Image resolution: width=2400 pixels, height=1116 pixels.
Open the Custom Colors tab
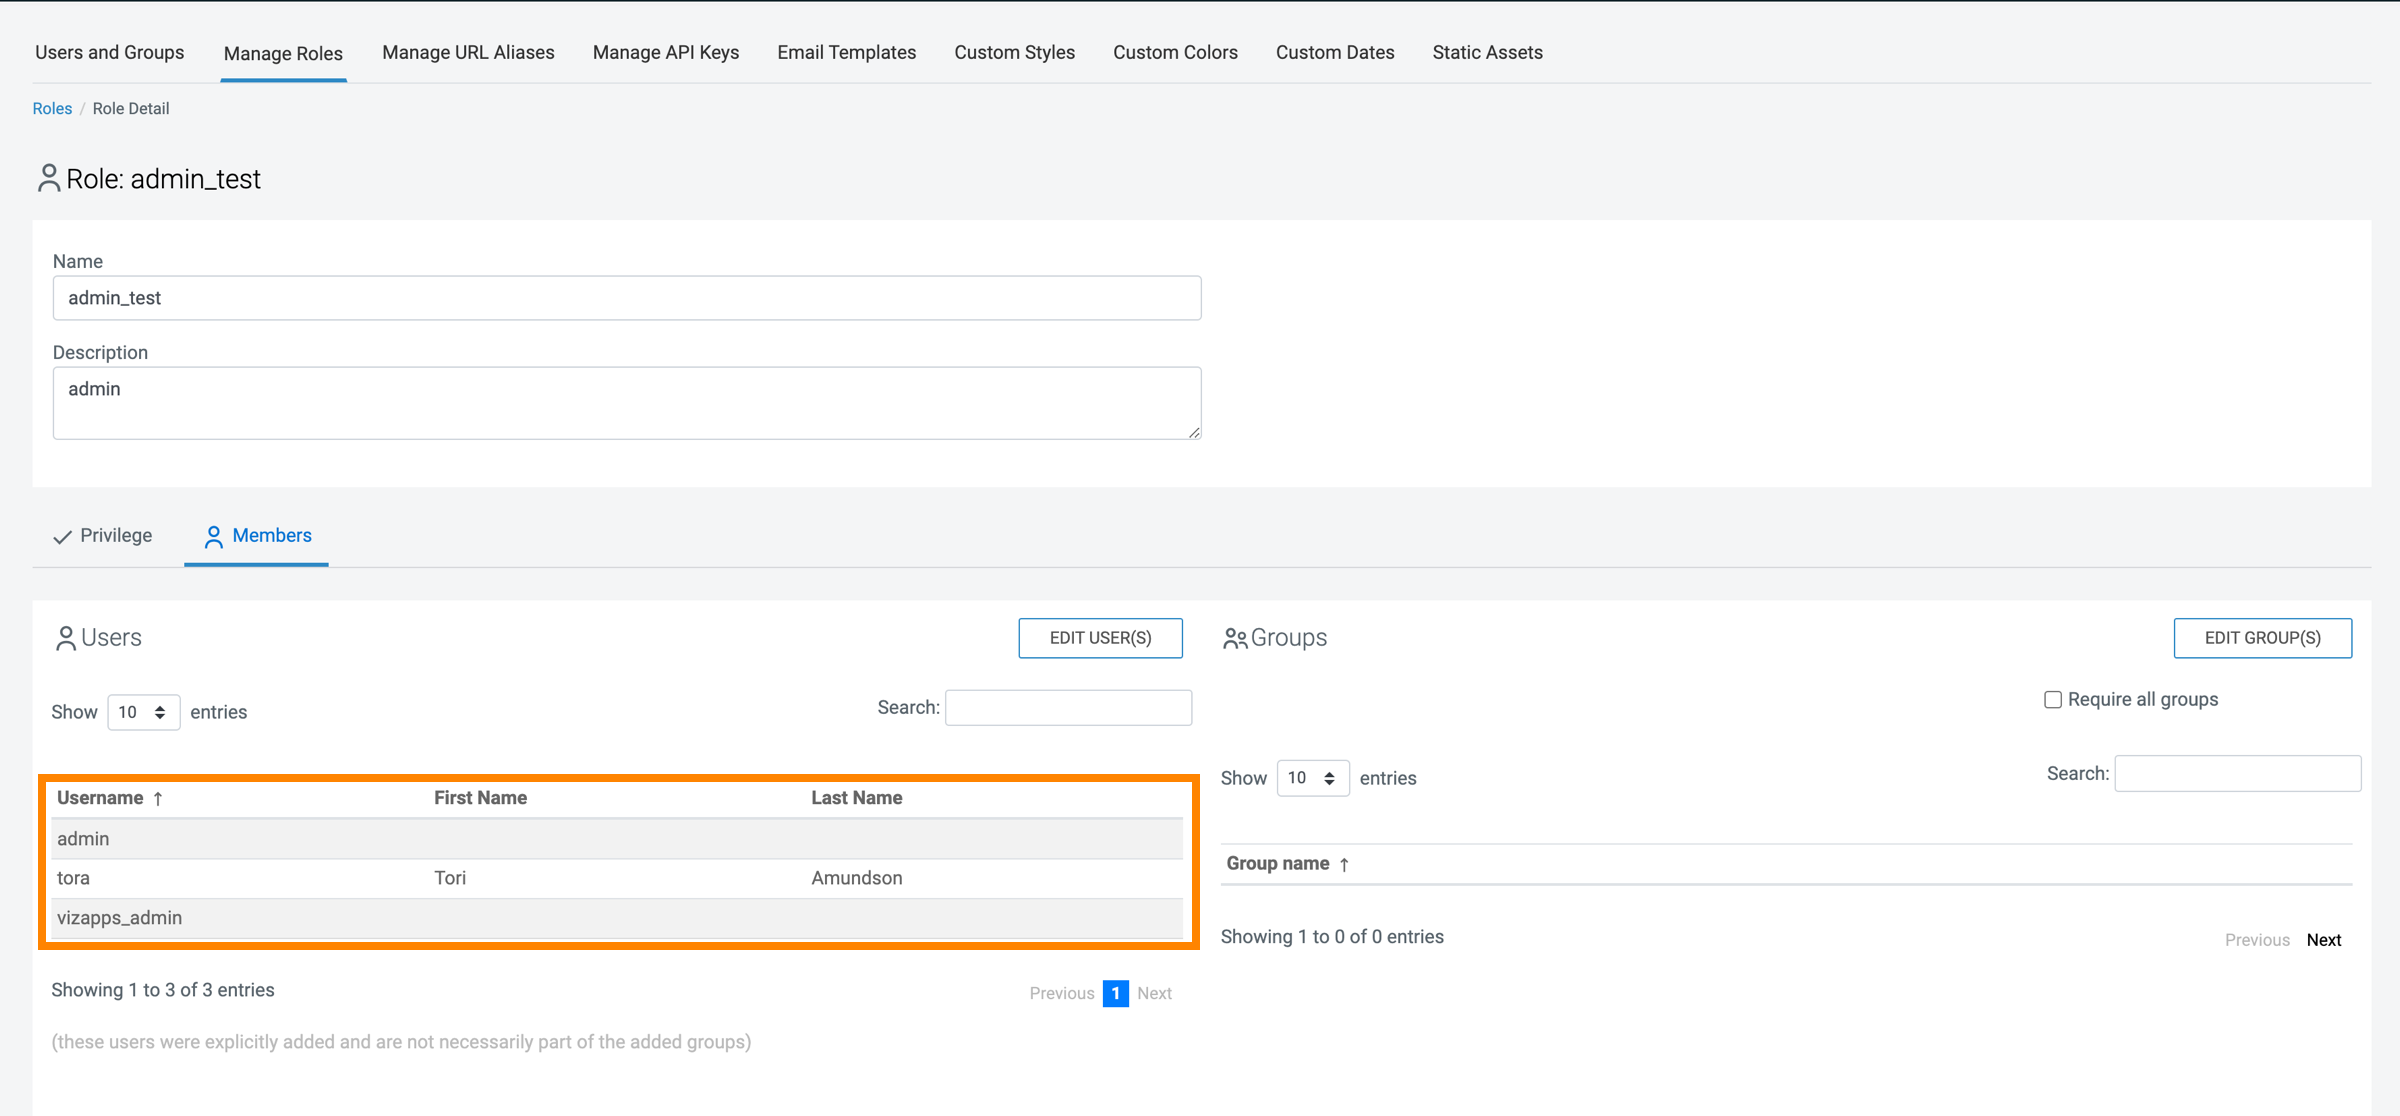point(1175,52)
